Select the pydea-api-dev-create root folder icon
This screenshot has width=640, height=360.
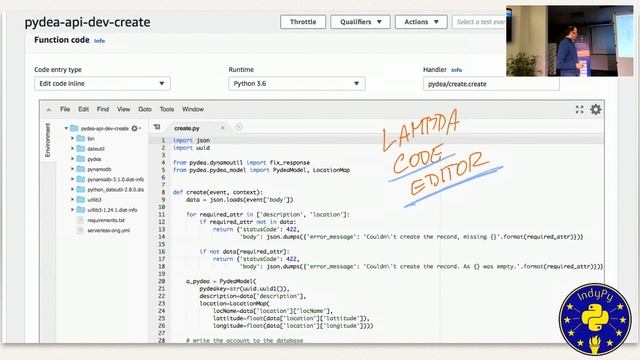click(x=74, y=128)
